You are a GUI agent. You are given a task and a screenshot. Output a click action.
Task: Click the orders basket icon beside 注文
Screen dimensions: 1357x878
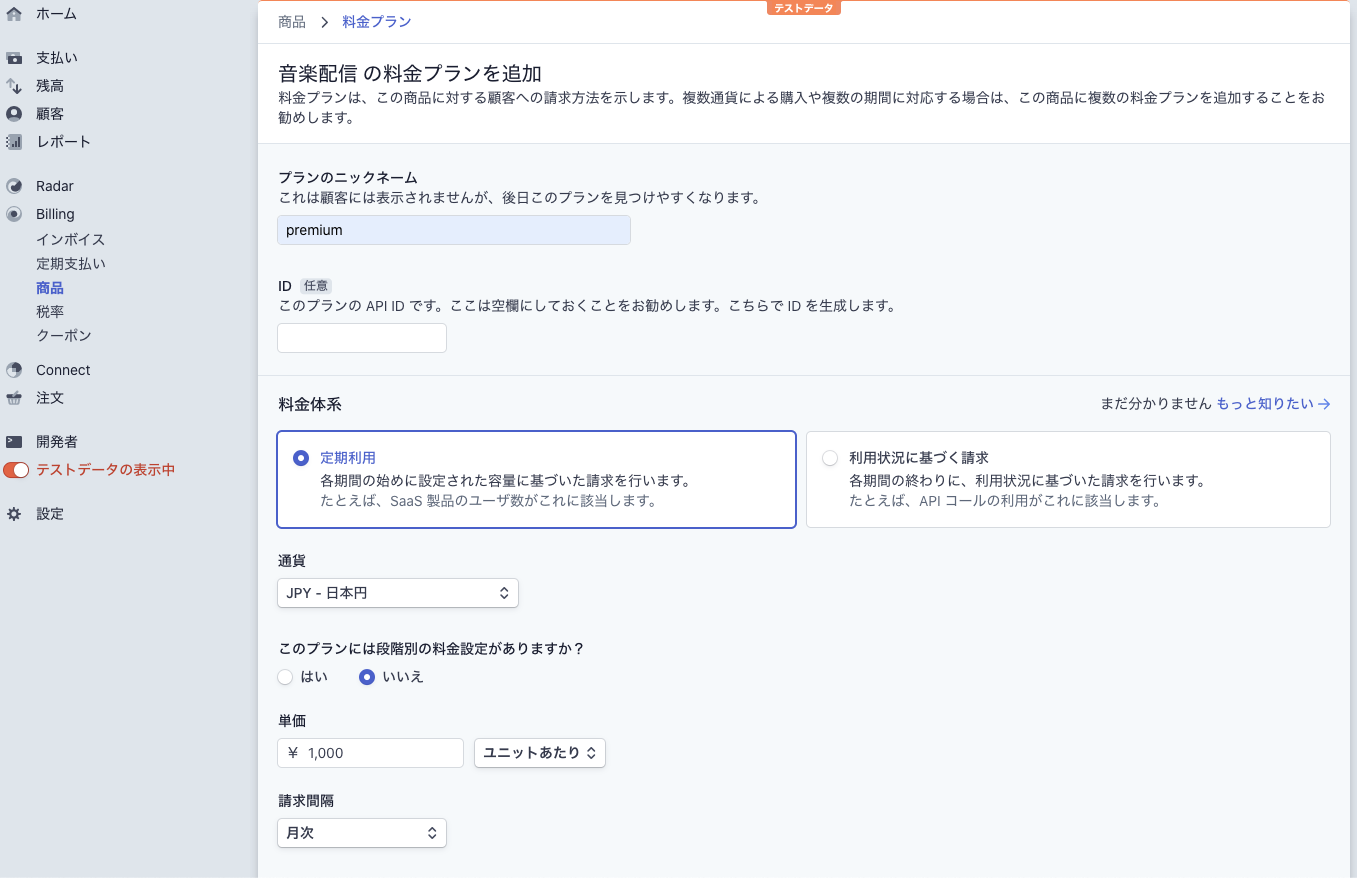14,398
